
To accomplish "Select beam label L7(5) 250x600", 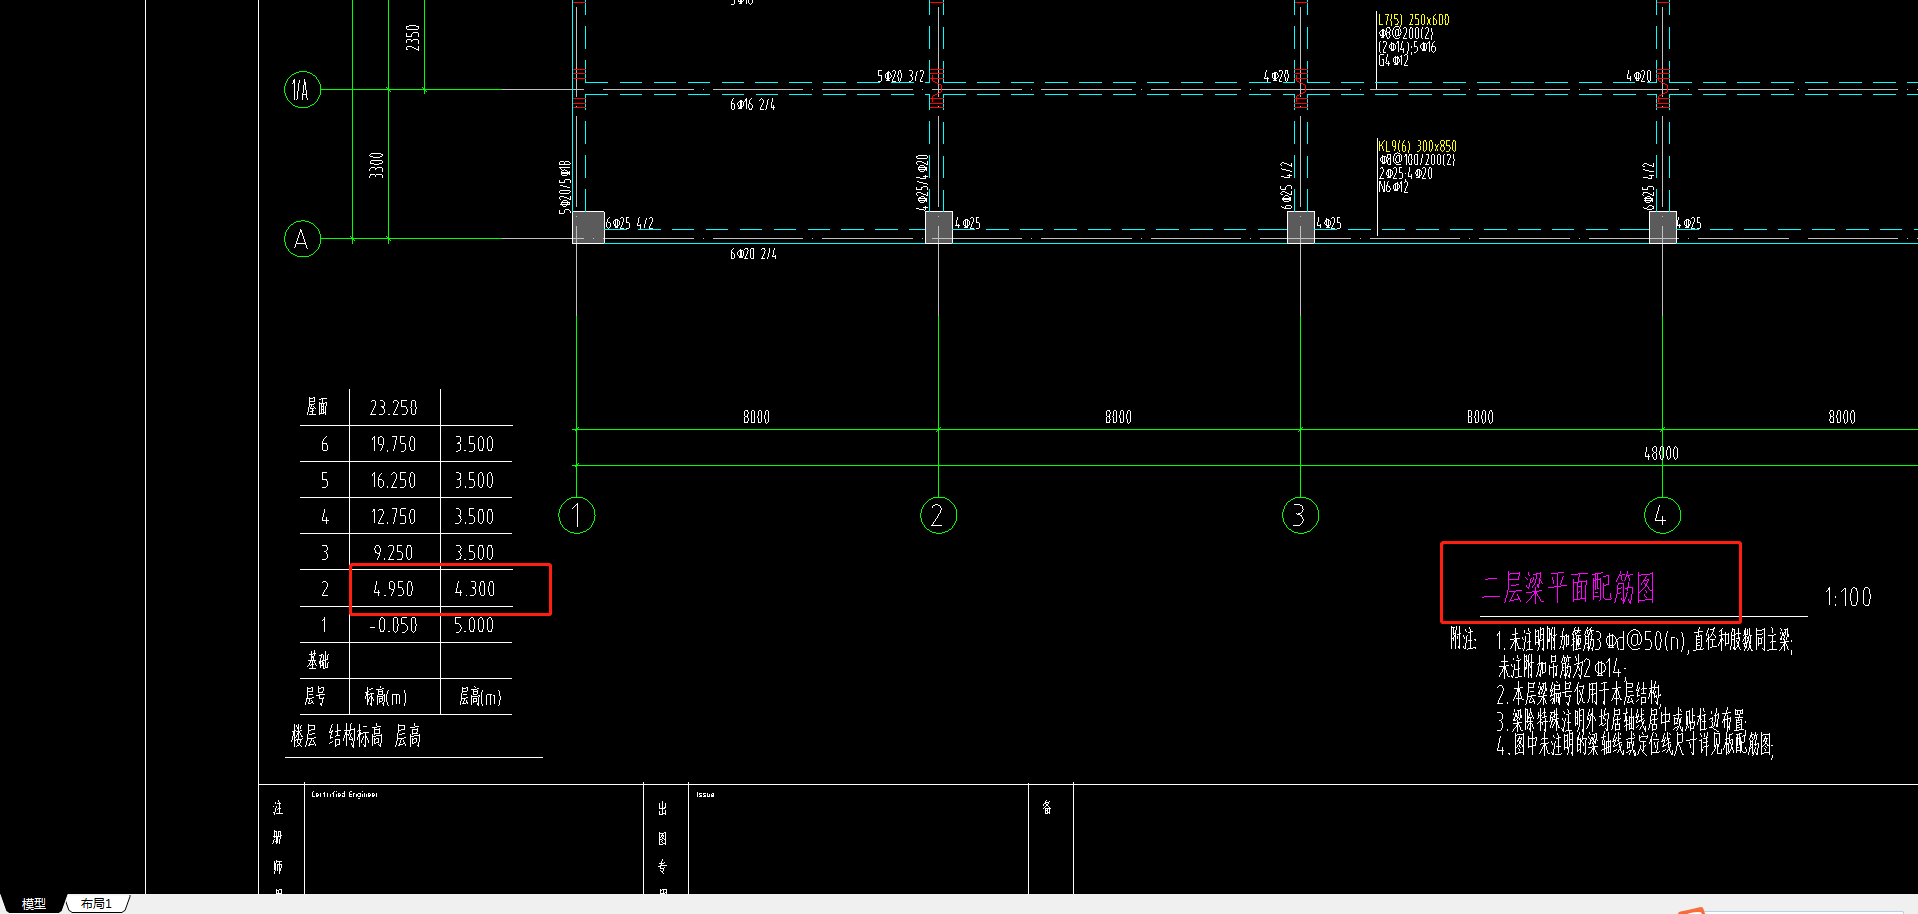I will [1414, 20].
